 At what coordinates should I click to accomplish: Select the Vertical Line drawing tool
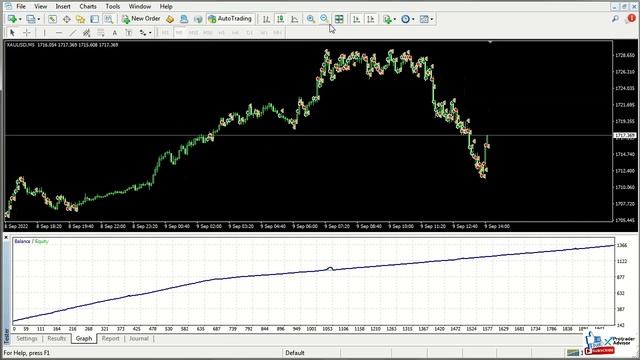coord(44,33)
